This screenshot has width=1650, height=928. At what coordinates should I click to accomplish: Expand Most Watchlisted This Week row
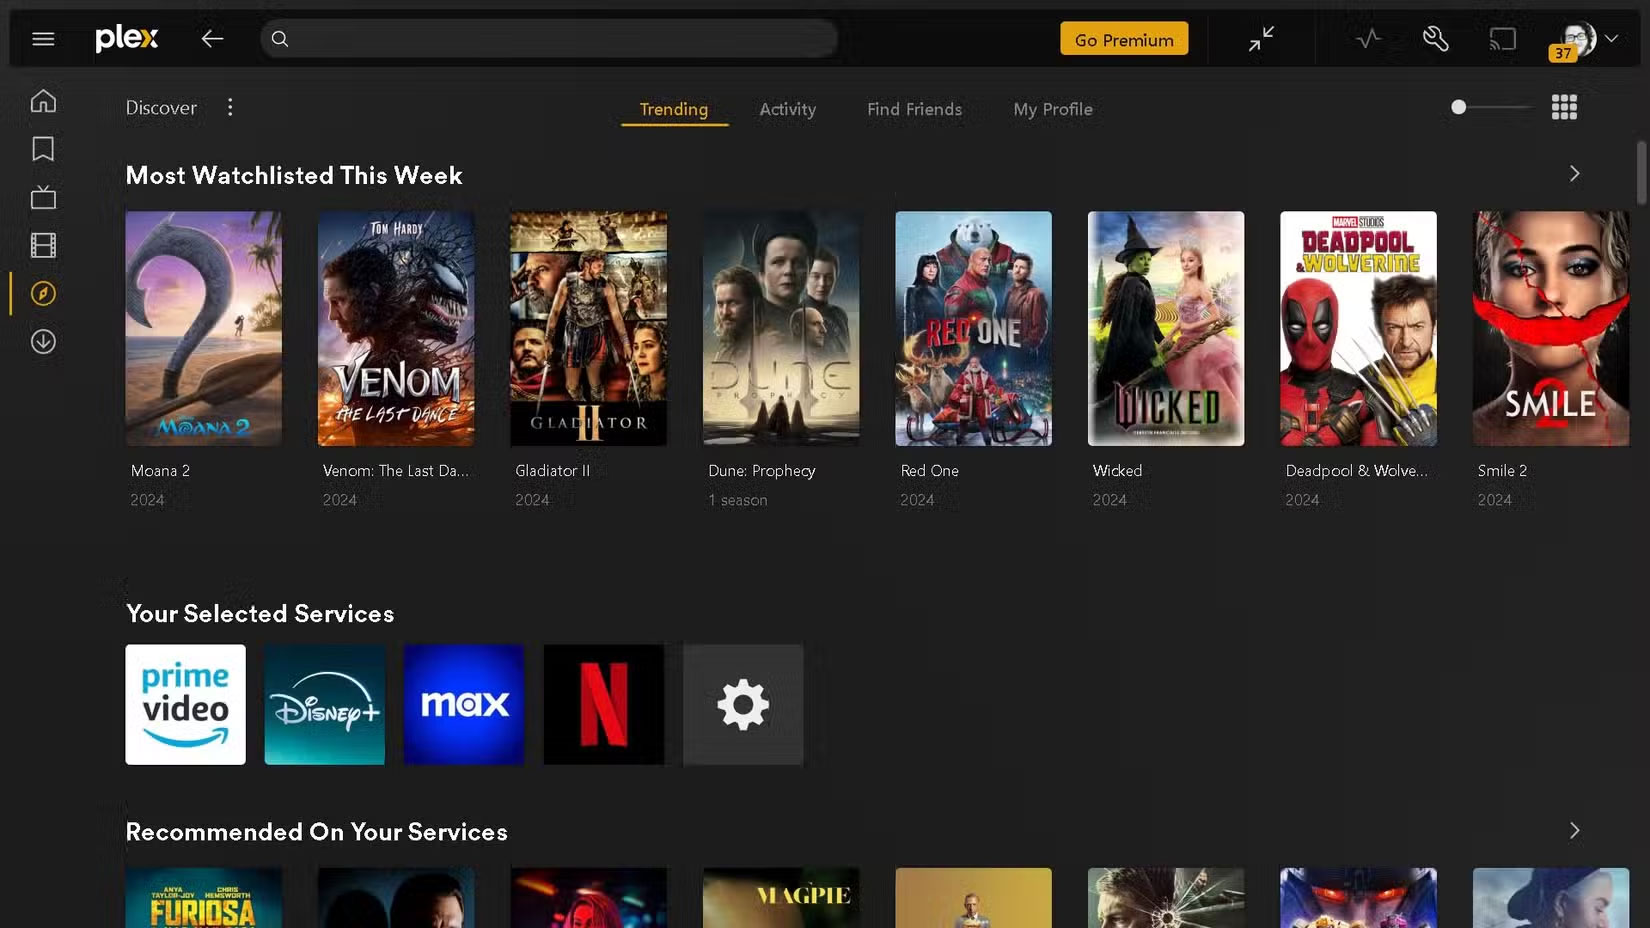tap(1574, 173)
